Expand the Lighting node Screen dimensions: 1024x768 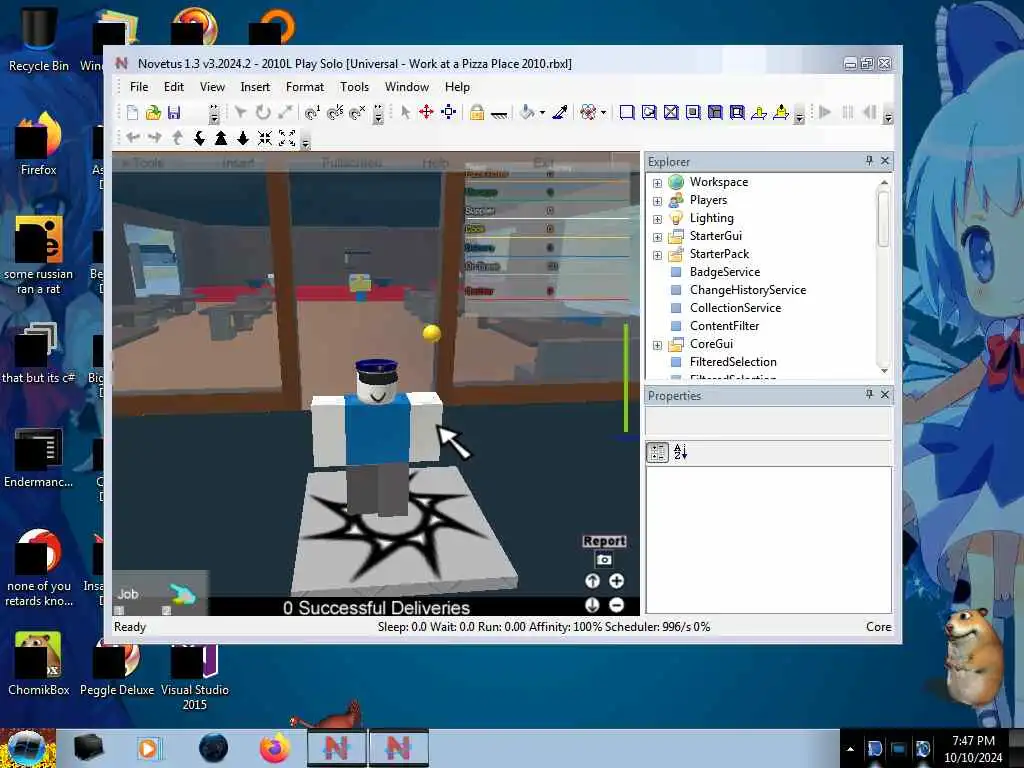[x=658, y=219]
